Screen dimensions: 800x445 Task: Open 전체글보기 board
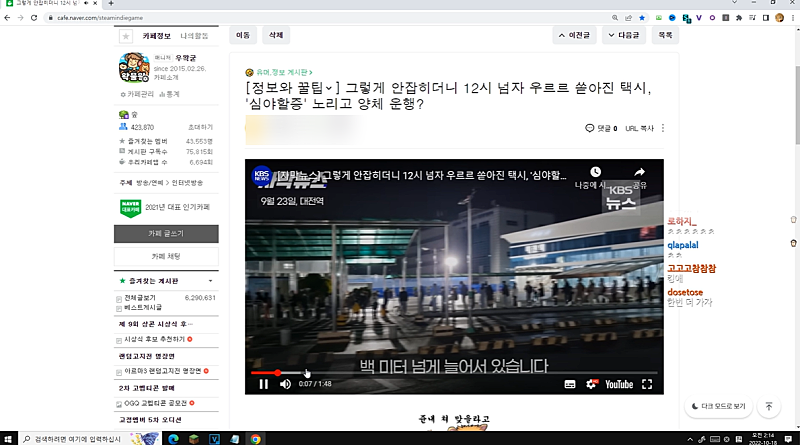tap(140, 298)
